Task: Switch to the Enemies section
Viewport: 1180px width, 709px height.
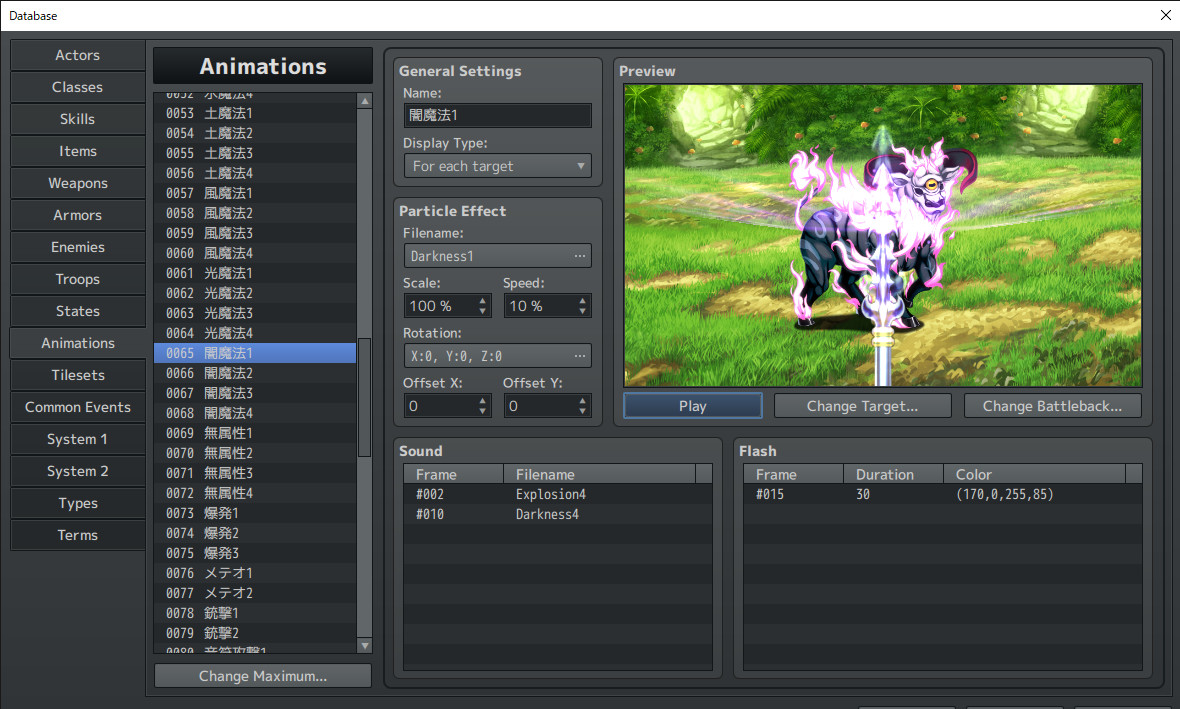Action: (x=77, y=247)
